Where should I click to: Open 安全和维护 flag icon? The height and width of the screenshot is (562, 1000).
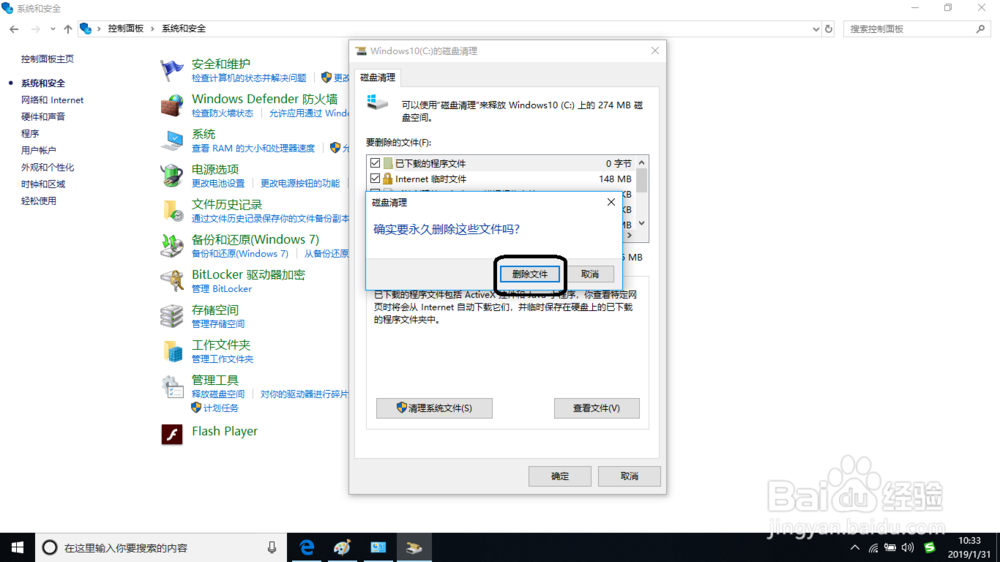point(172,70)
